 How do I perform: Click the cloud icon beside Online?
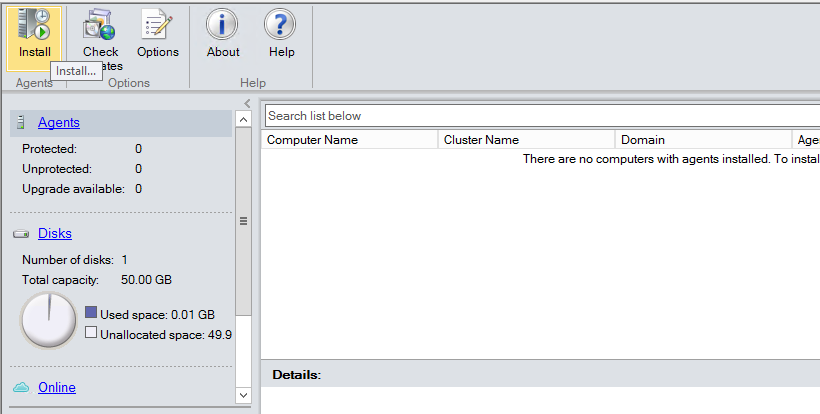click(x=21, y=387)
